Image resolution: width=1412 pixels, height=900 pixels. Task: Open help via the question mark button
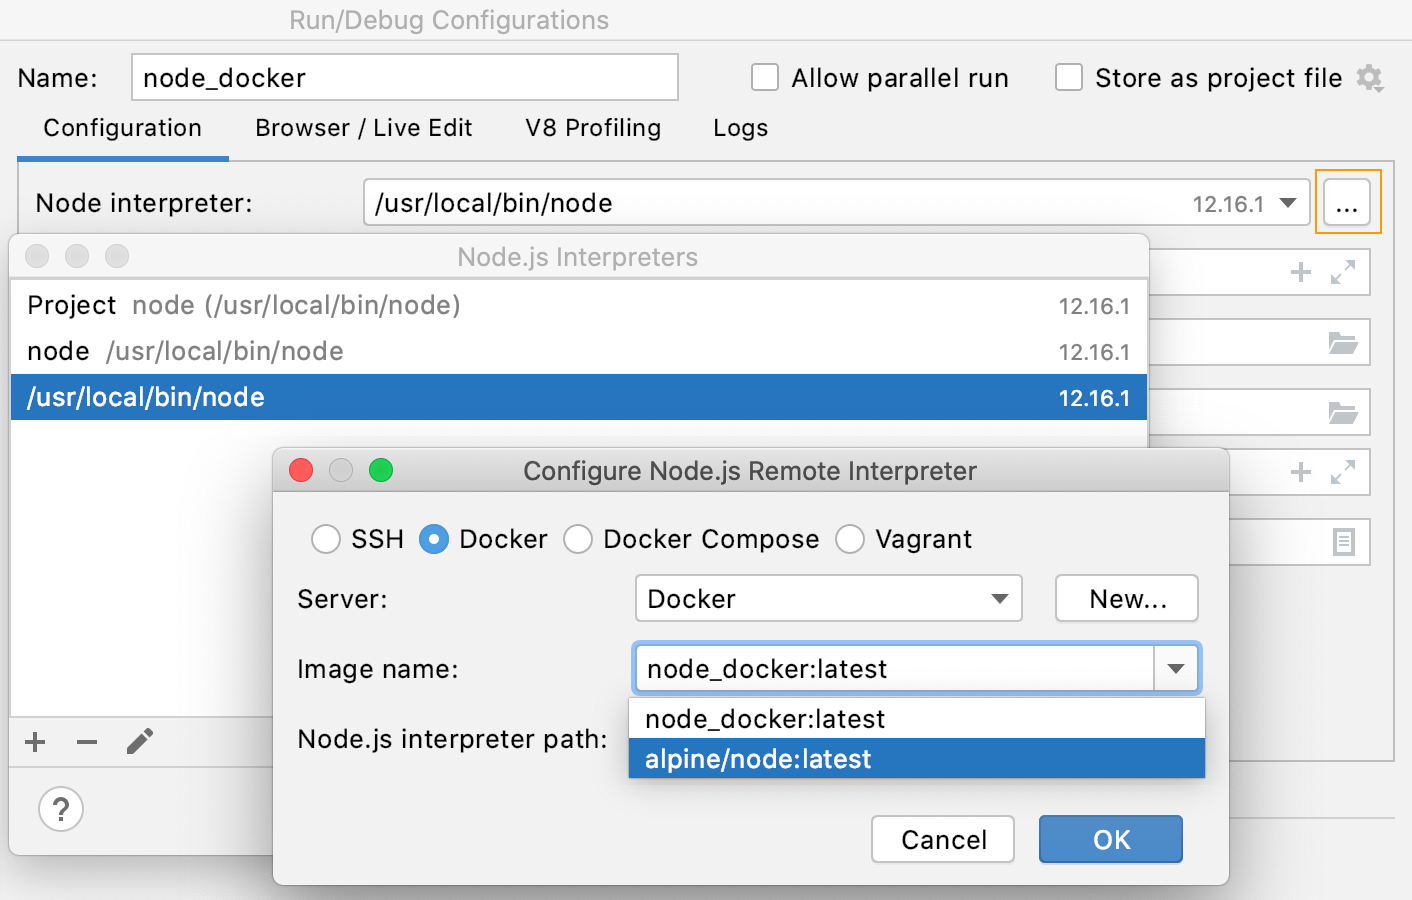click(61, 809)
